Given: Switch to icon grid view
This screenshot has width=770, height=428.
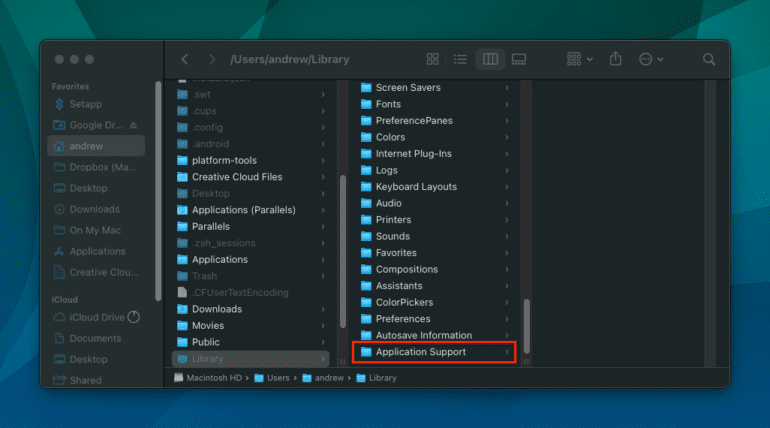Looking at the screenshot, I should [433, 60].
